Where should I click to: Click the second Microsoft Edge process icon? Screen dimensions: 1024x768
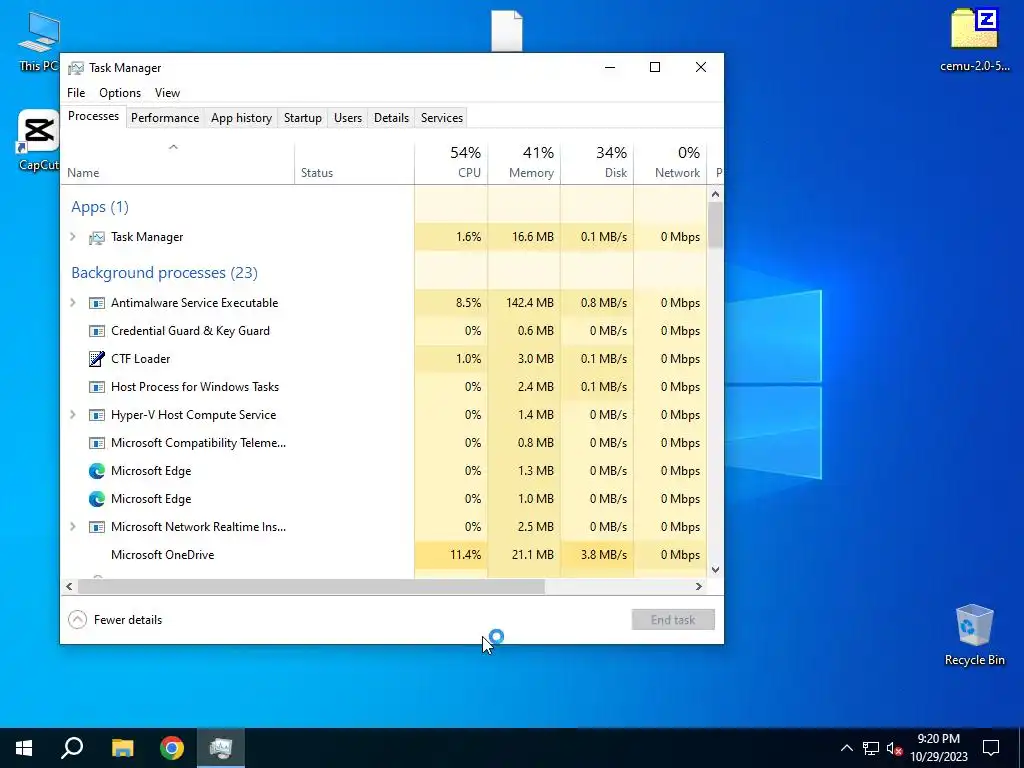tap(97, 499)
